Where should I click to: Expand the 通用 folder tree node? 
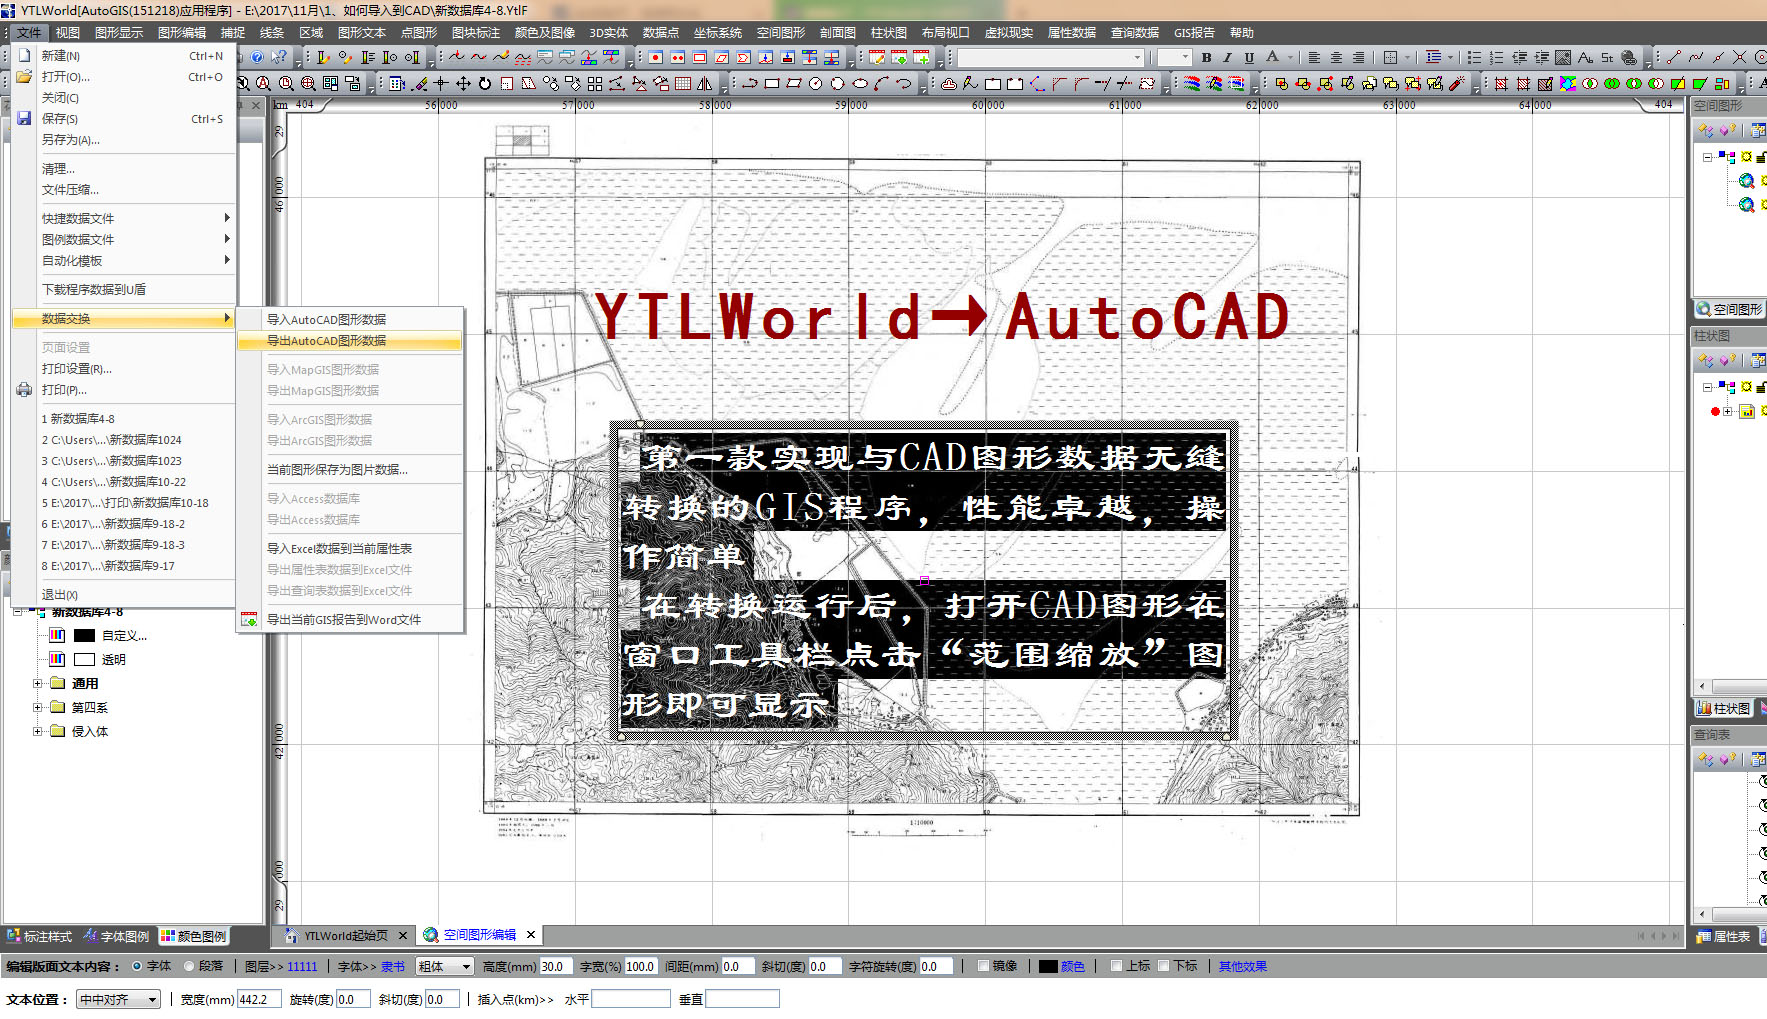click(x=38, y=683)
